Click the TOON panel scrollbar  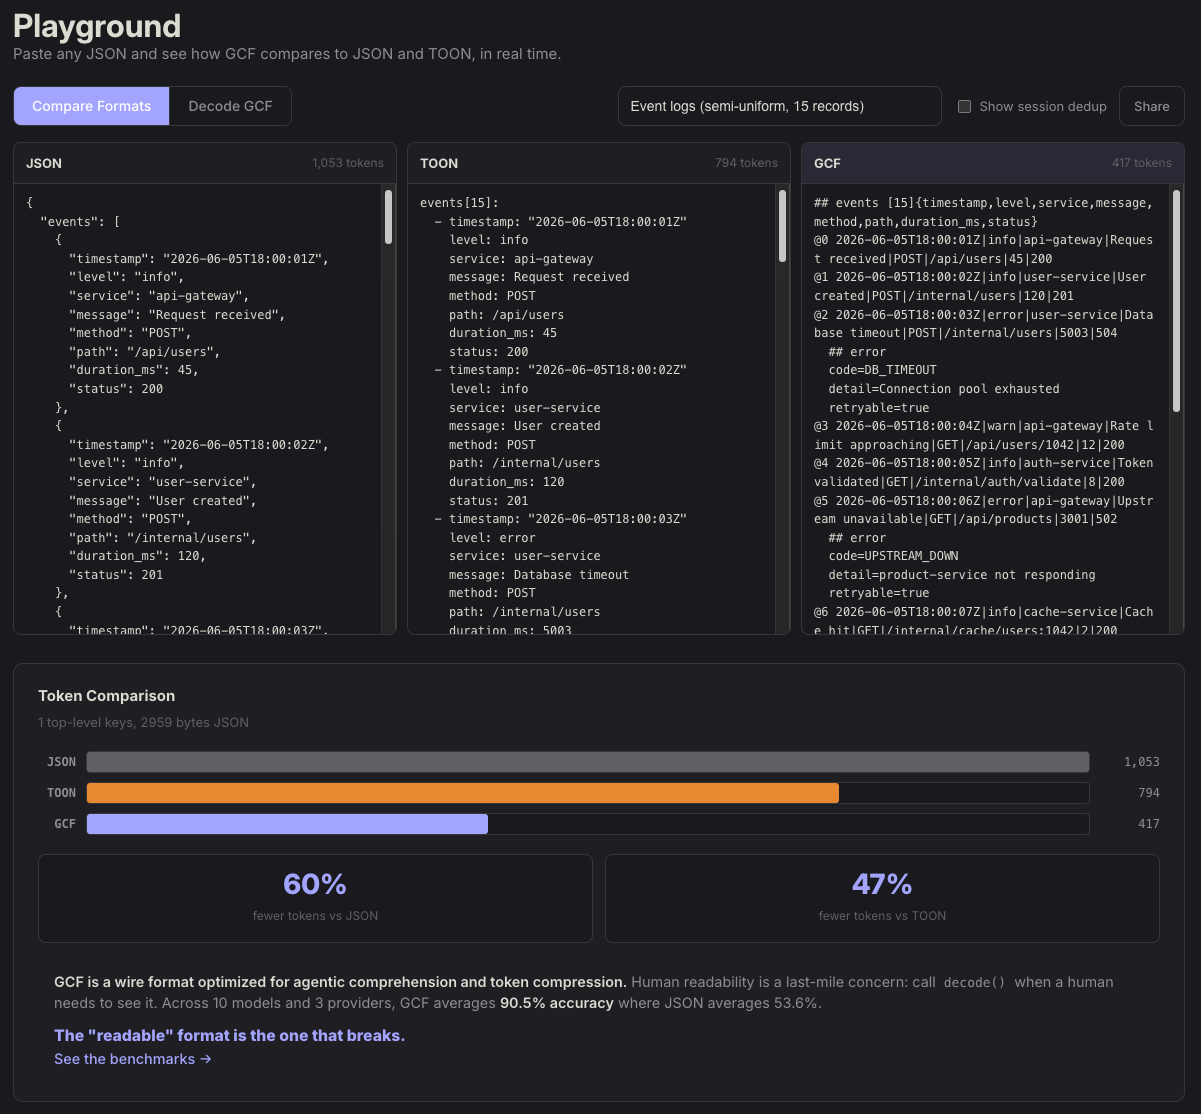[x=782, y=226]
